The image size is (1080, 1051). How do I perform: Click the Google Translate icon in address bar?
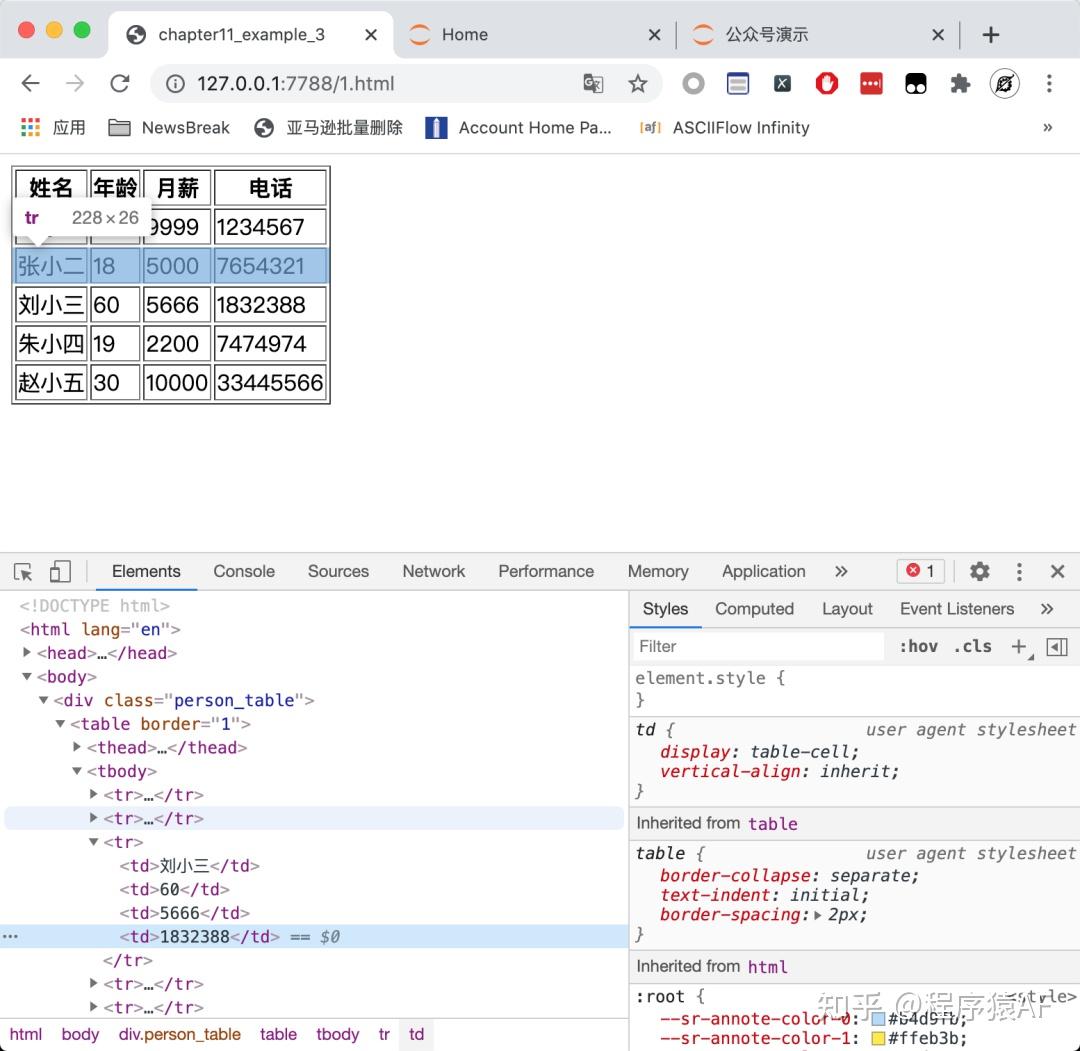click(593, 85)
